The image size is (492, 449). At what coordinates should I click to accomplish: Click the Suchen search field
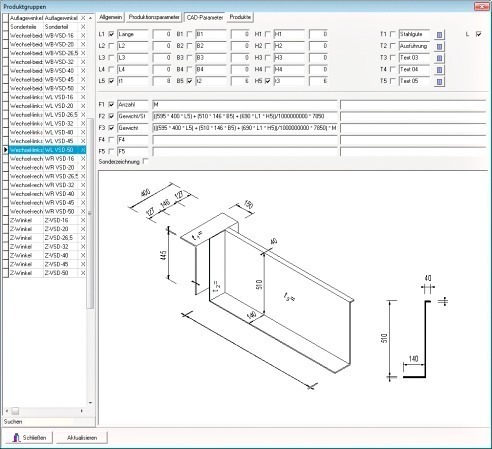pyautogui.click(x=49, y=422)
